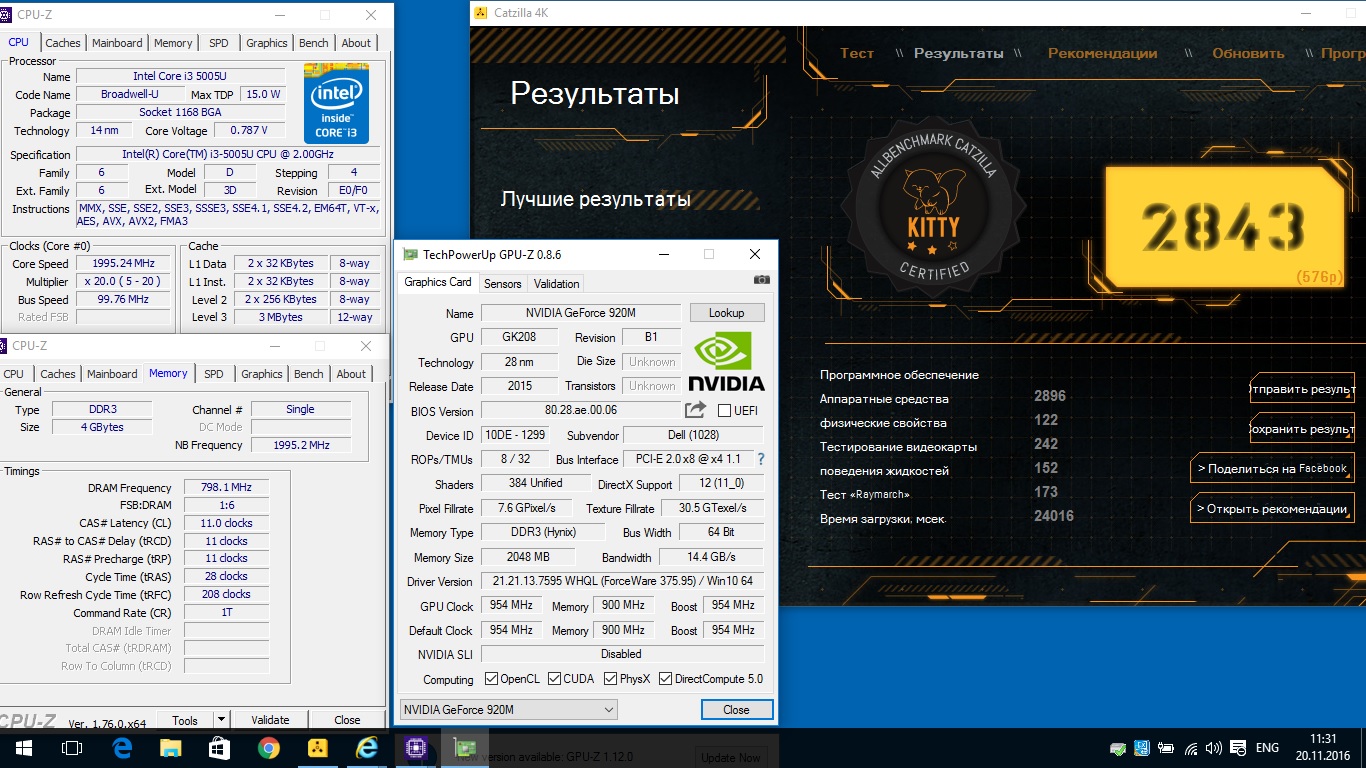Open the Wi-Fi network tray icon

click(x=1191, y=748)
